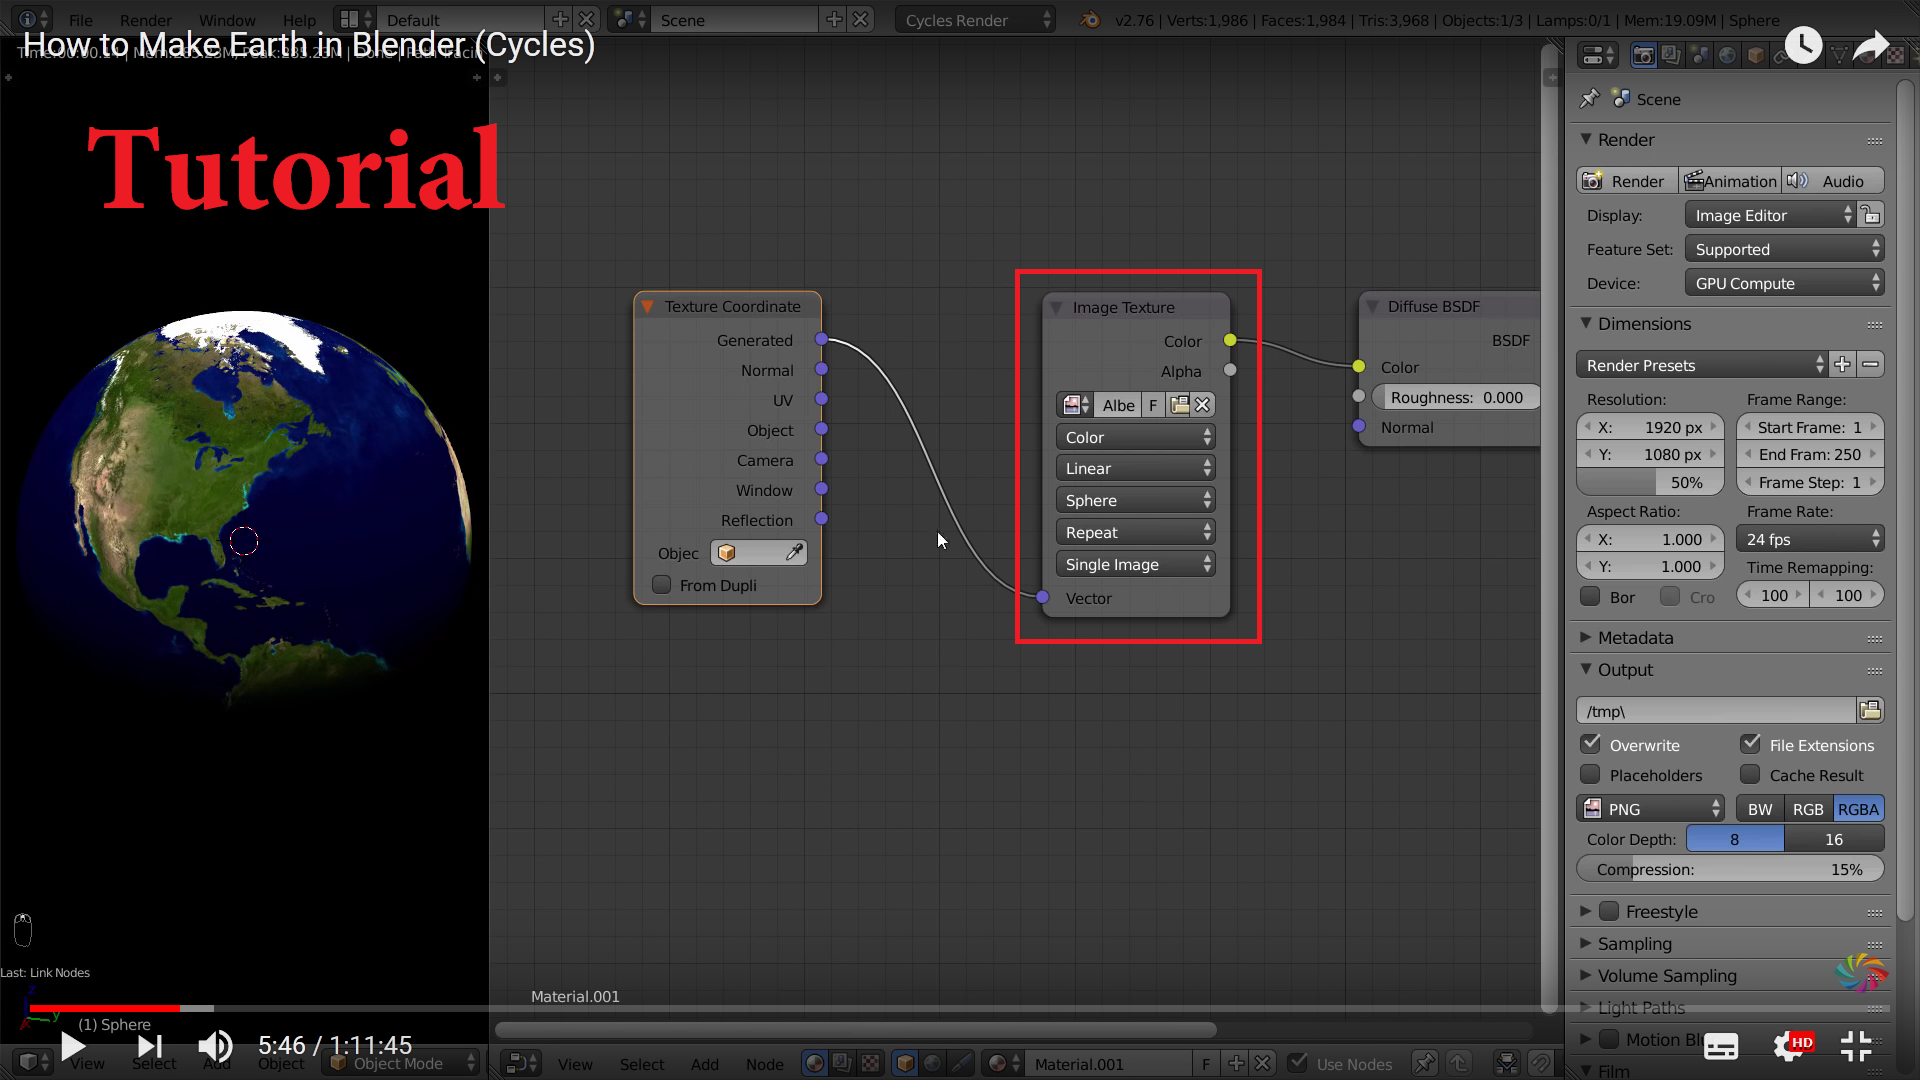Screen dimensions: 1920x1080
Task: Toggle the video subtitles icon
Action: click(x=1721, y=1046)
